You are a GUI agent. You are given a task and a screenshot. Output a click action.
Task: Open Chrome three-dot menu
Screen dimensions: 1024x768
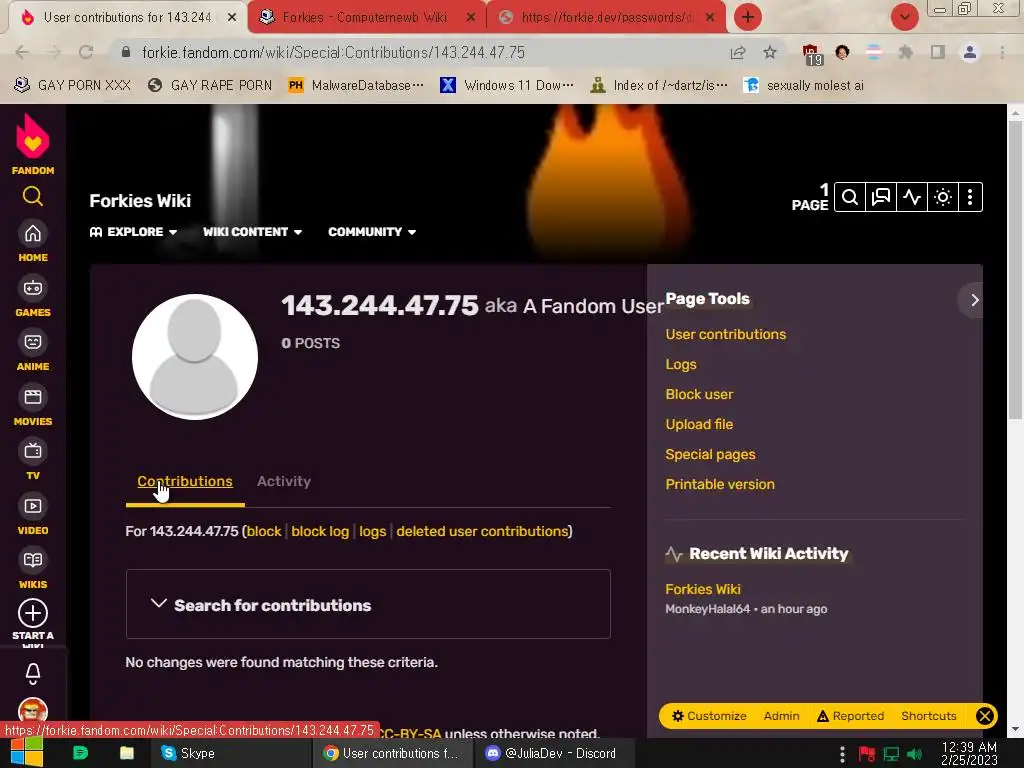tap(1002, 52)
